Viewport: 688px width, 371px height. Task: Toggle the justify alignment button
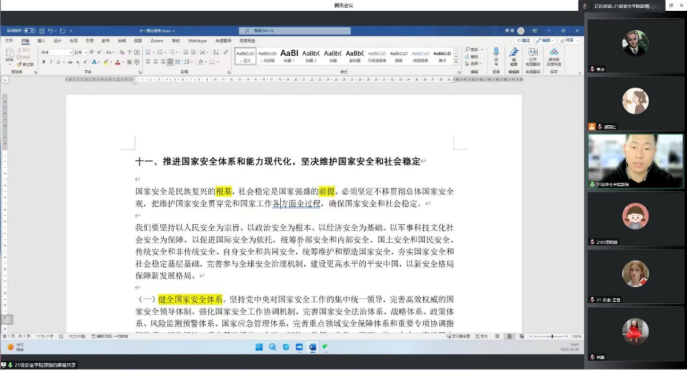tap(170, 62)
